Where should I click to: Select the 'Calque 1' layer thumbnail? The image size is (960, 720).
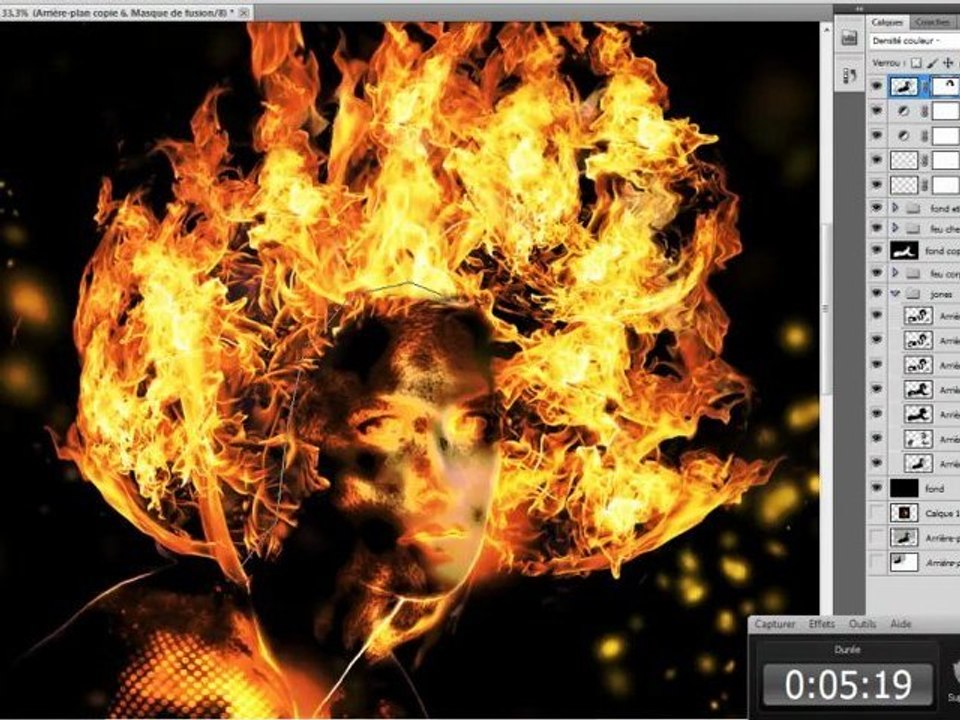click(904, 512)
